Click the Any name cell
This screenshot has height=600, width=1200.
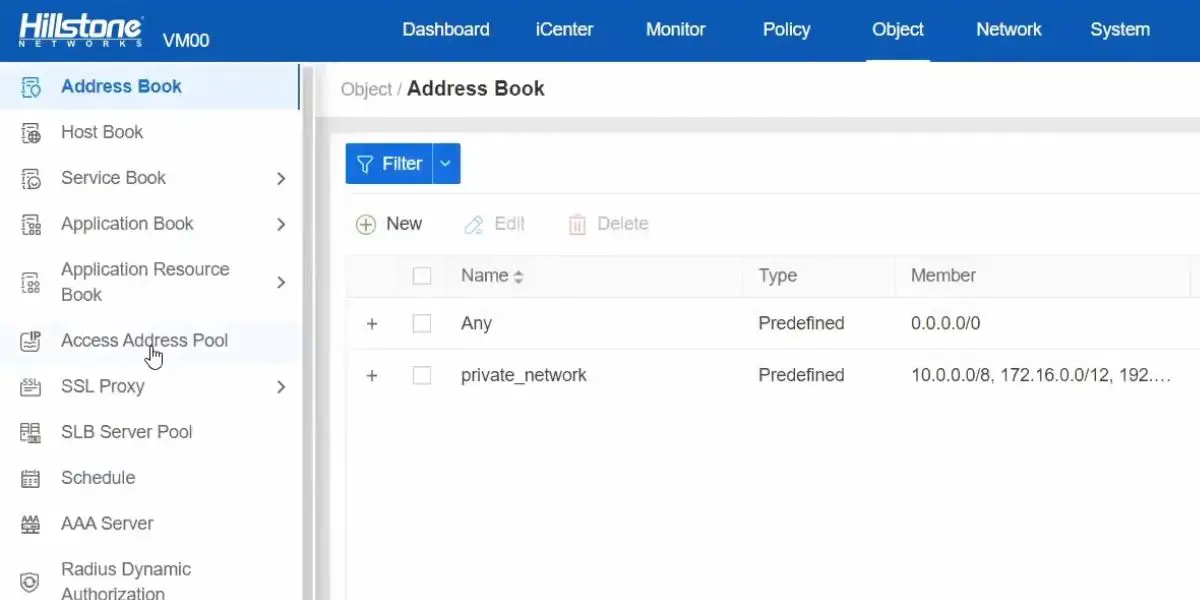point(476,324)
